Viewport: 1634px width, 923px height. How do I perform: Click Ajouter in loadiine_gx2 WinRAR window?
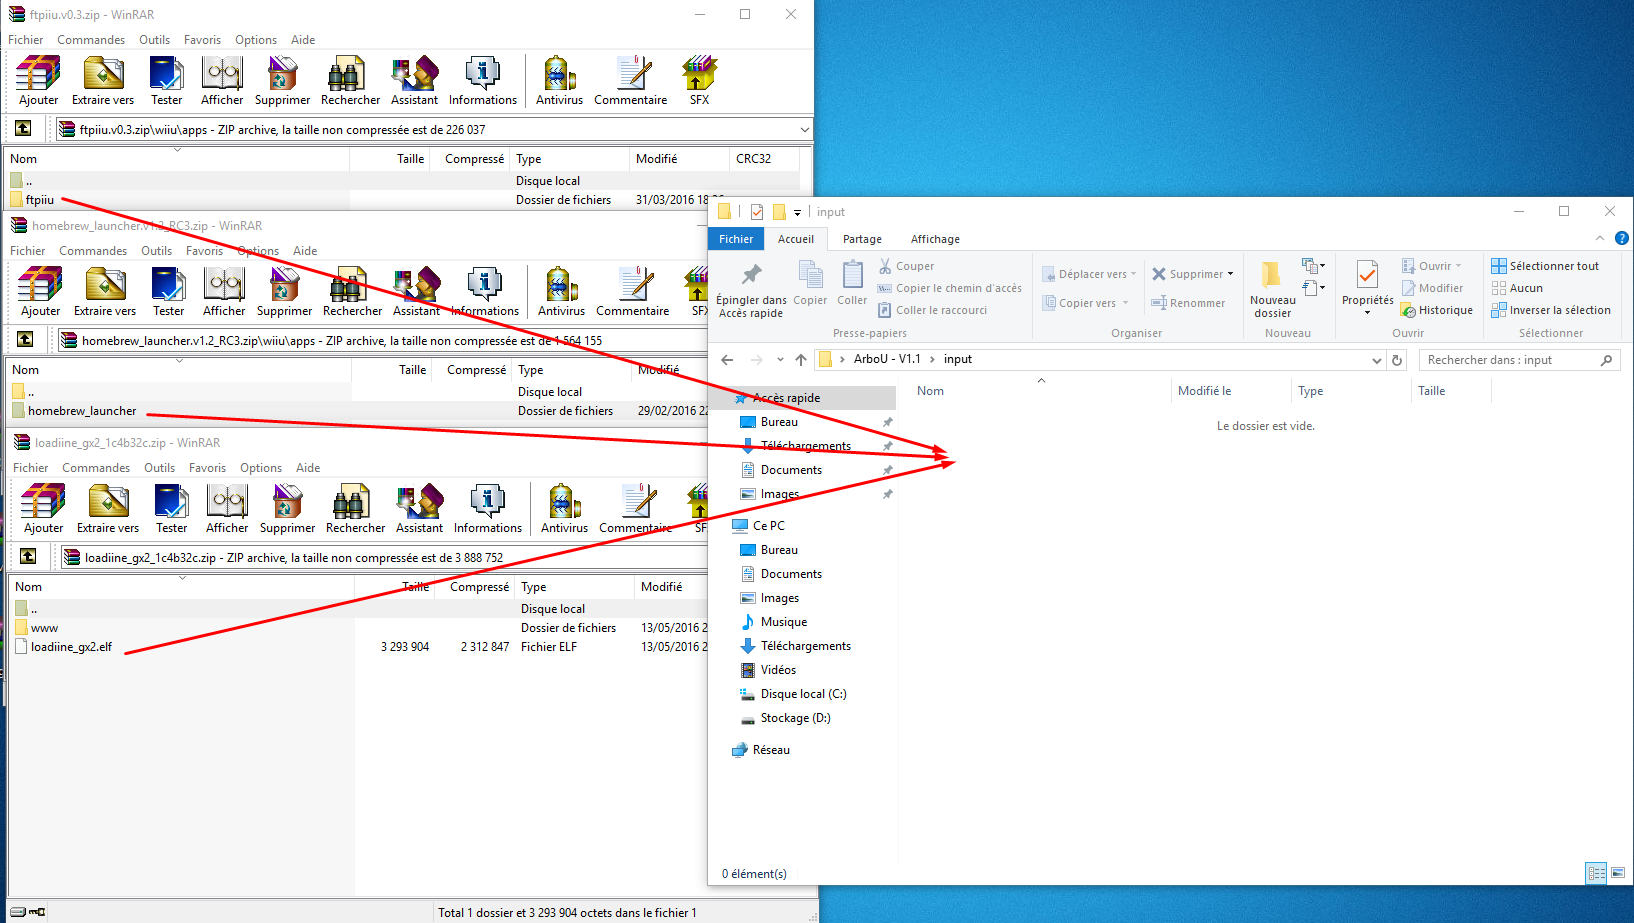pyautogui.click(x=43, y=509)
